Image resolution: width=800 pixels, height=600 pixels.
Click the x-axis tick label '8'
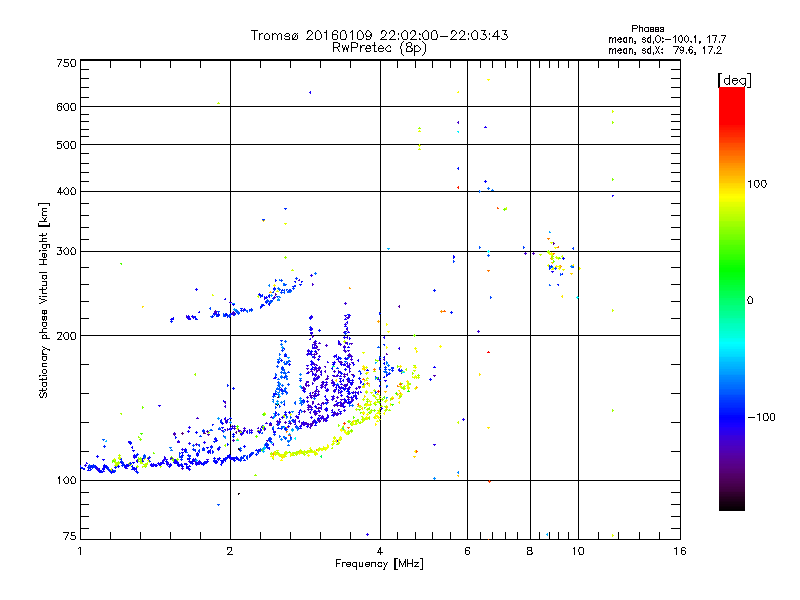tap(530, 551)
